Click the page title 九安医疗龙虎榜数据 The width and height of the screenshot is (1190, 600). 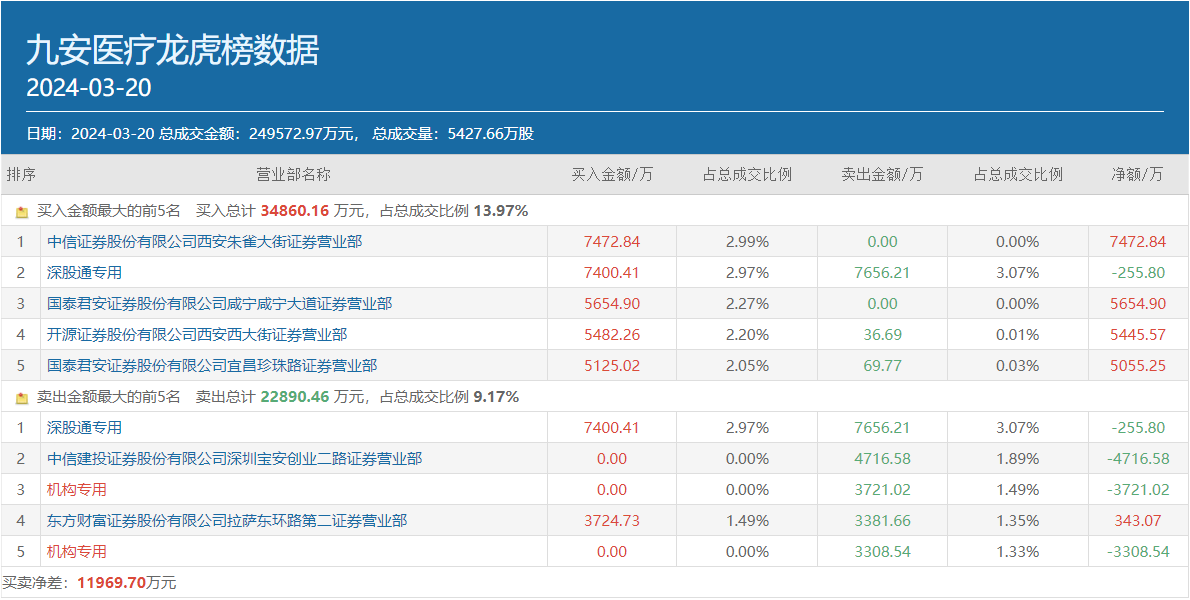point(173,52)
